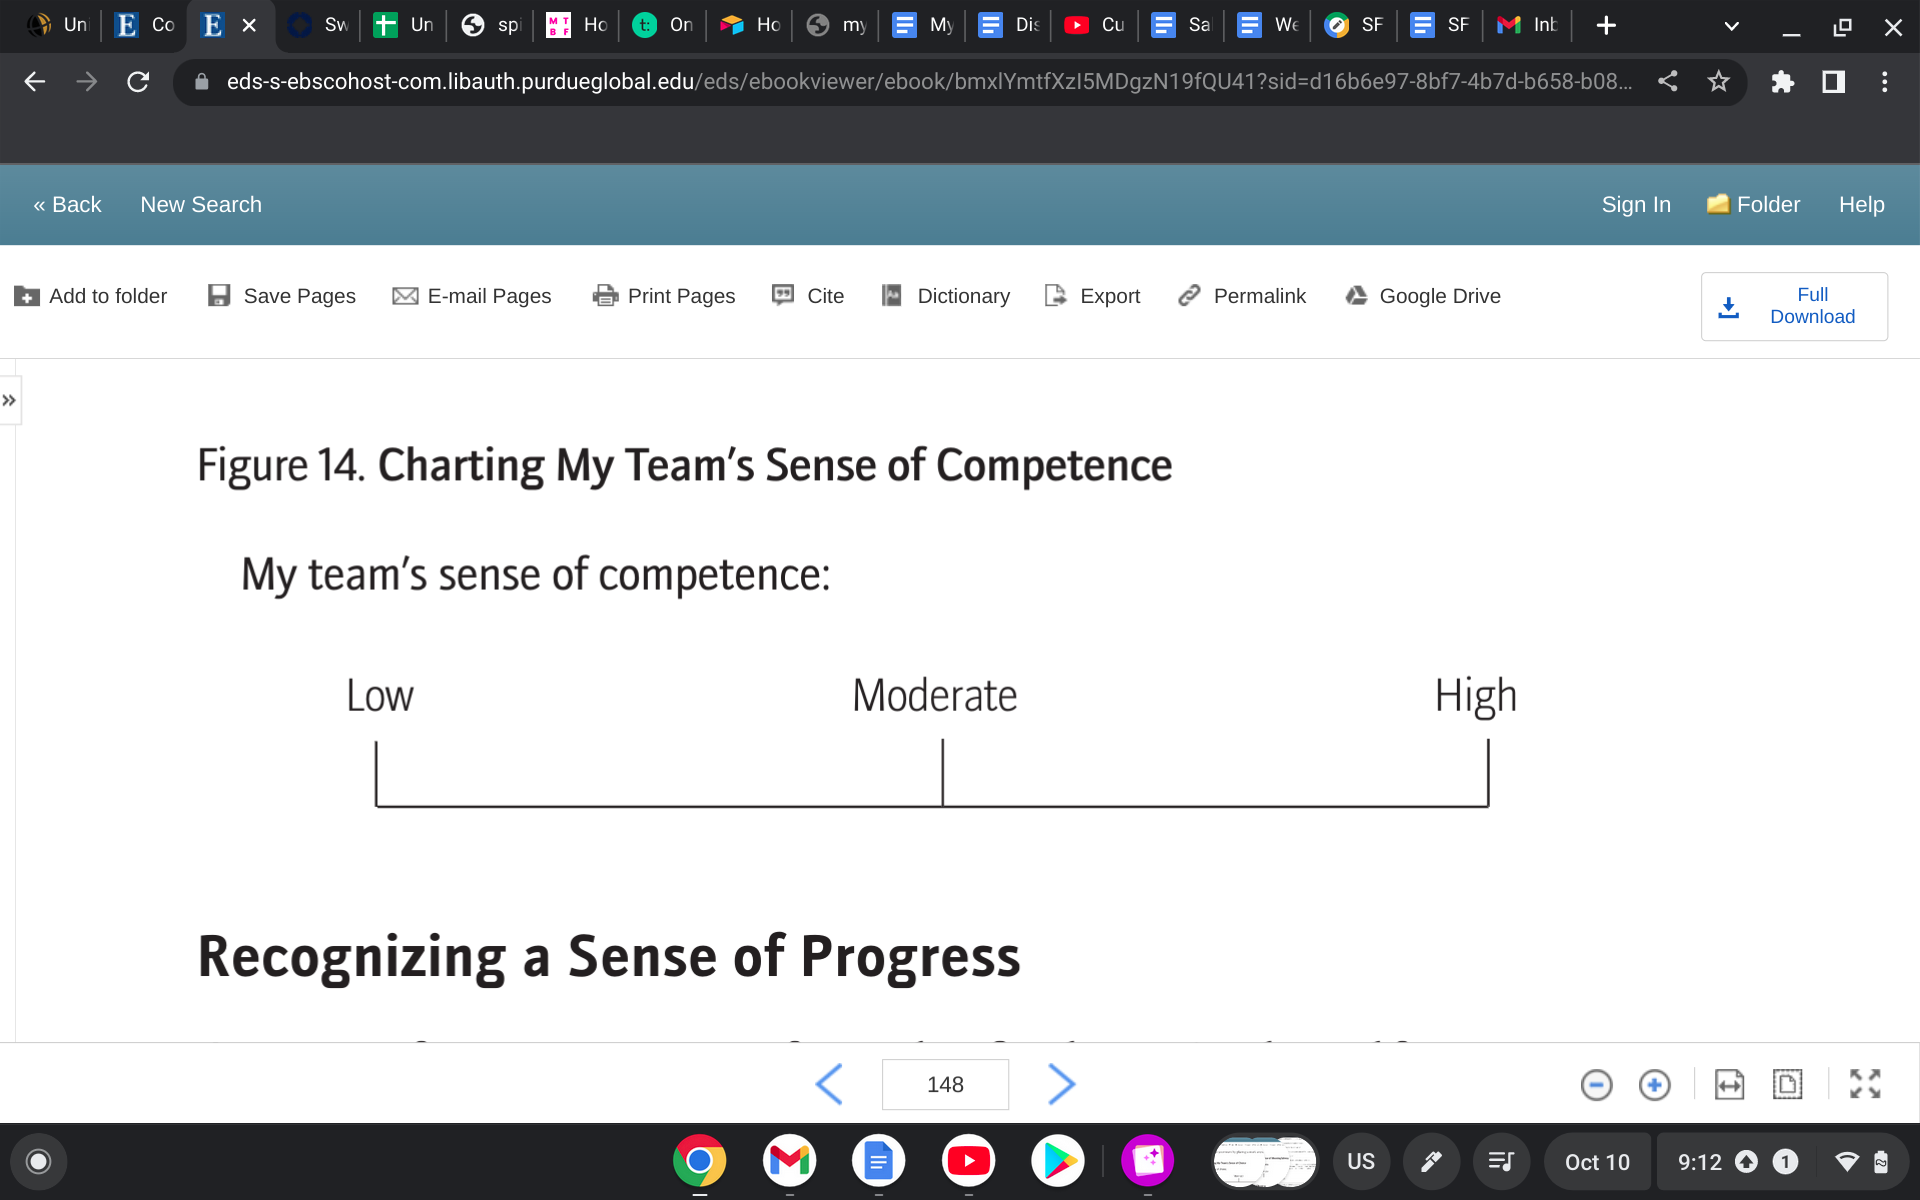Click the page number field showing 148
Image resolution: width=1920 pixels, height=1200 pixels.
945,1084
